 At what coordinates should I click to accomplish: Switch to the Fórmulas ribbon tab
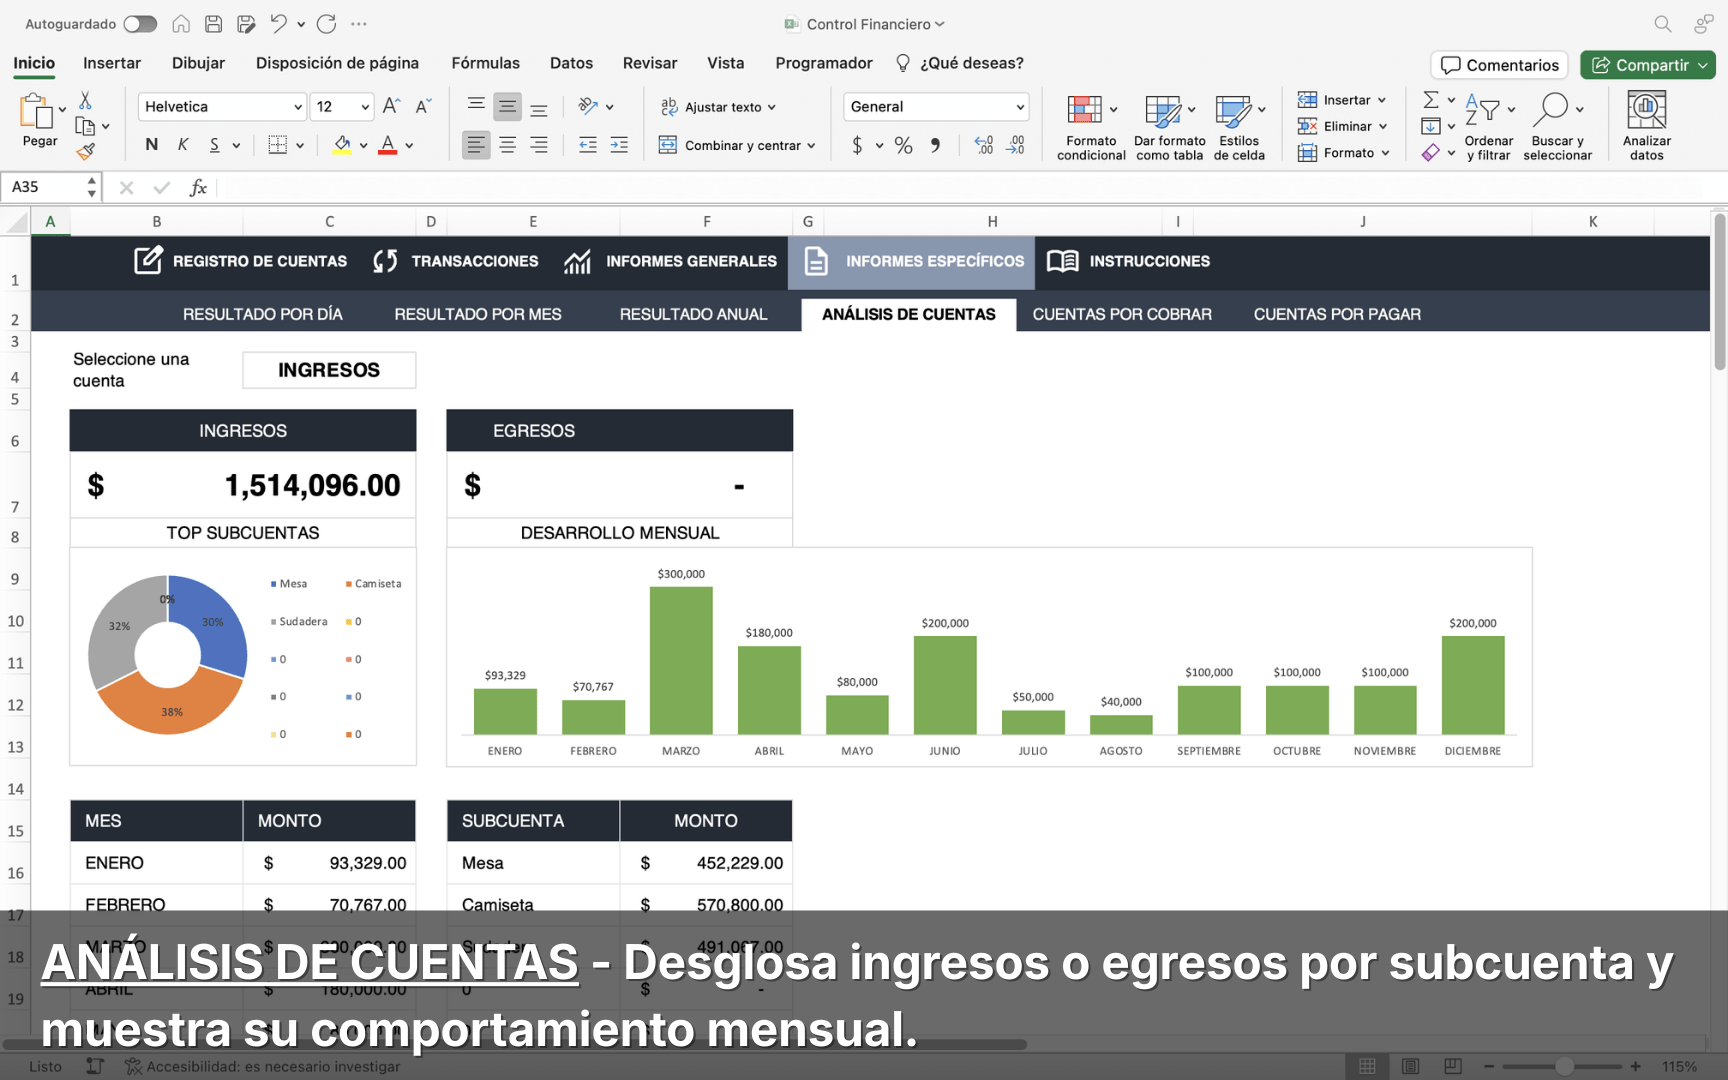[485, 63]
